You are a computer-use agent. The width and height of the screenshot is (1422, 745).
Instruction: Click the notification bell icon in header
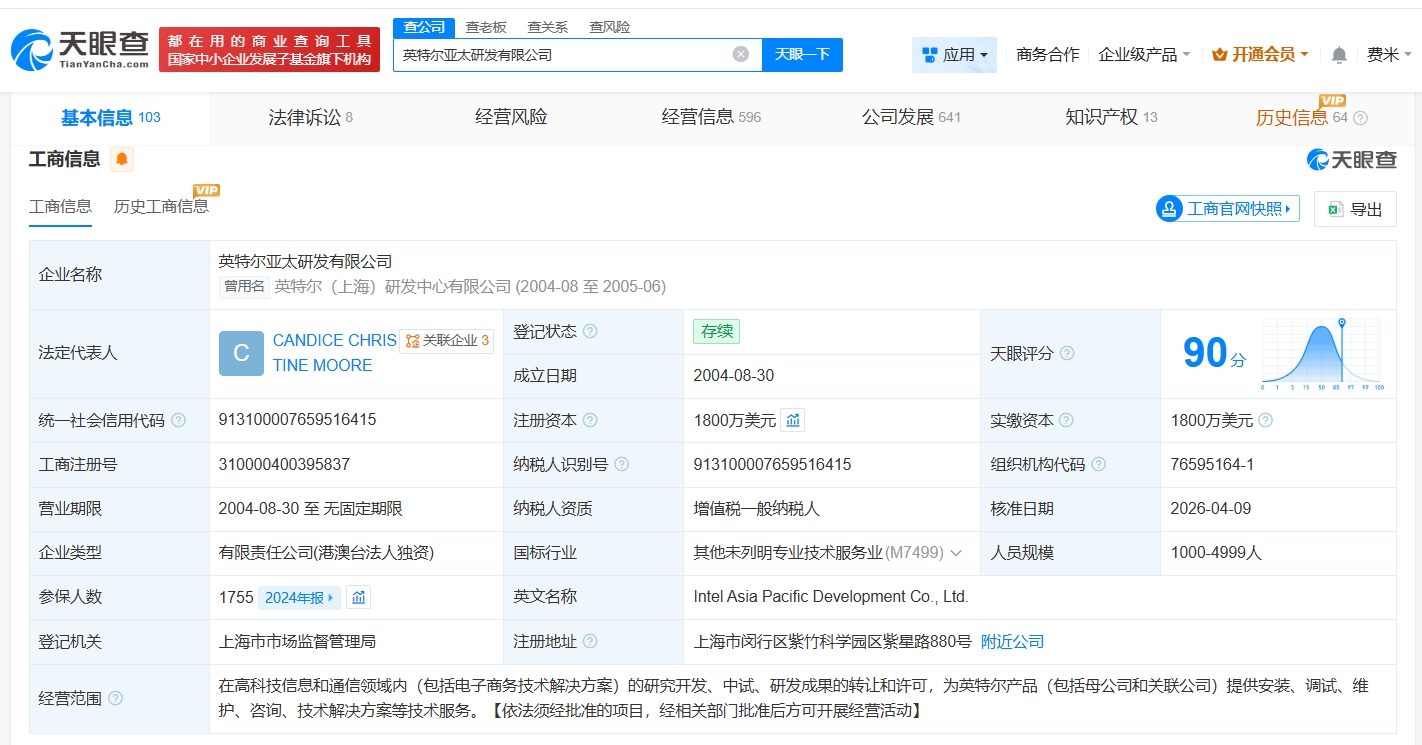tap(1339, 55)
